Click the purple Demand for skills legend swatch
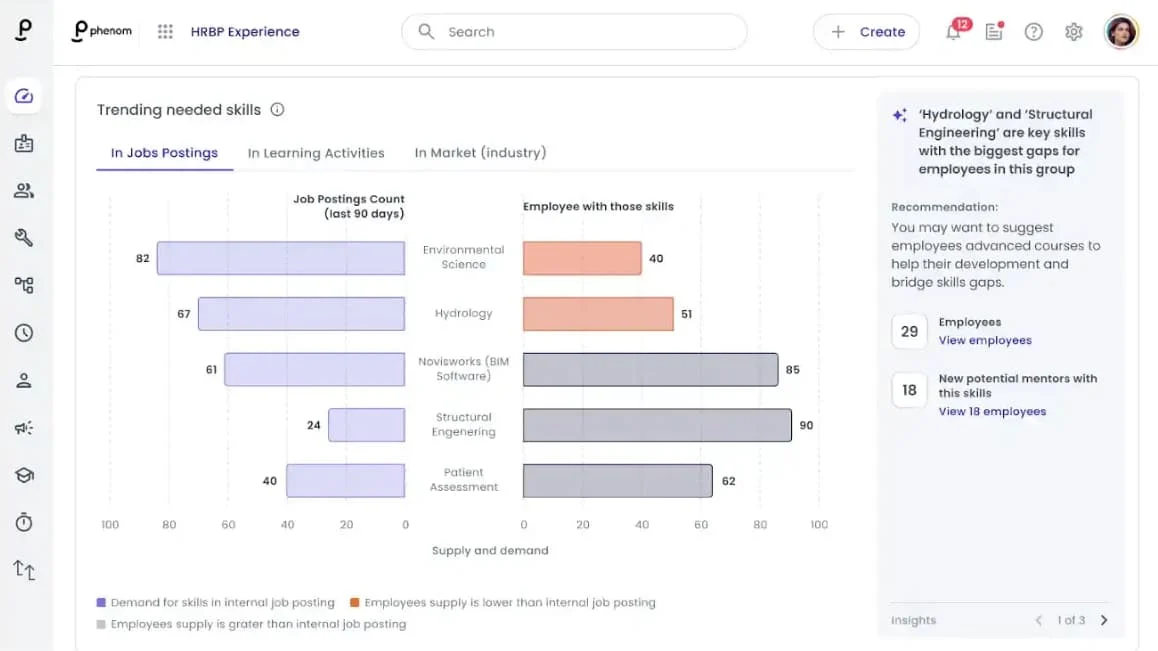The width and height of the screenshot is (1158, 651). tap(101, 602)
